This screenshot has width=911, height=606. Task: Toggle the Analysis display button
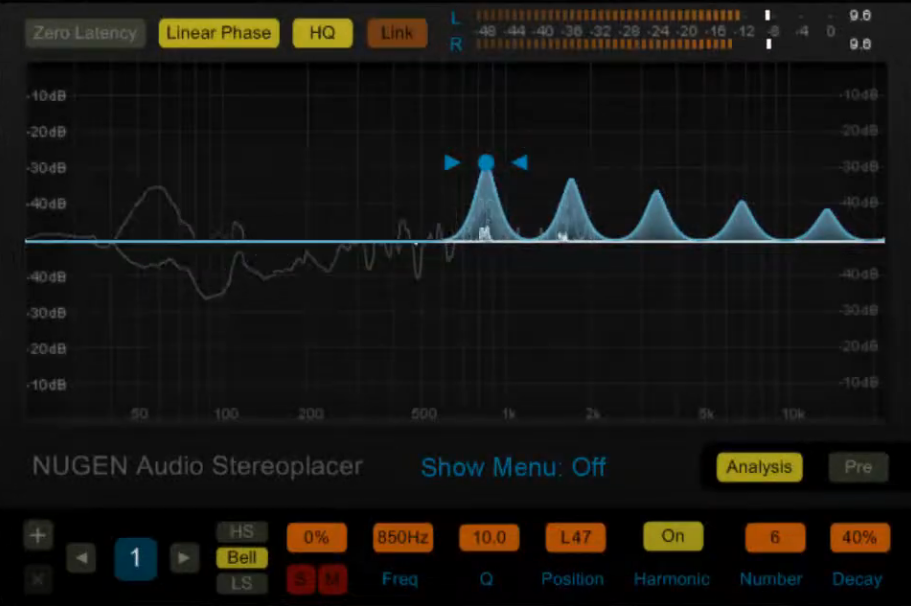759,467
